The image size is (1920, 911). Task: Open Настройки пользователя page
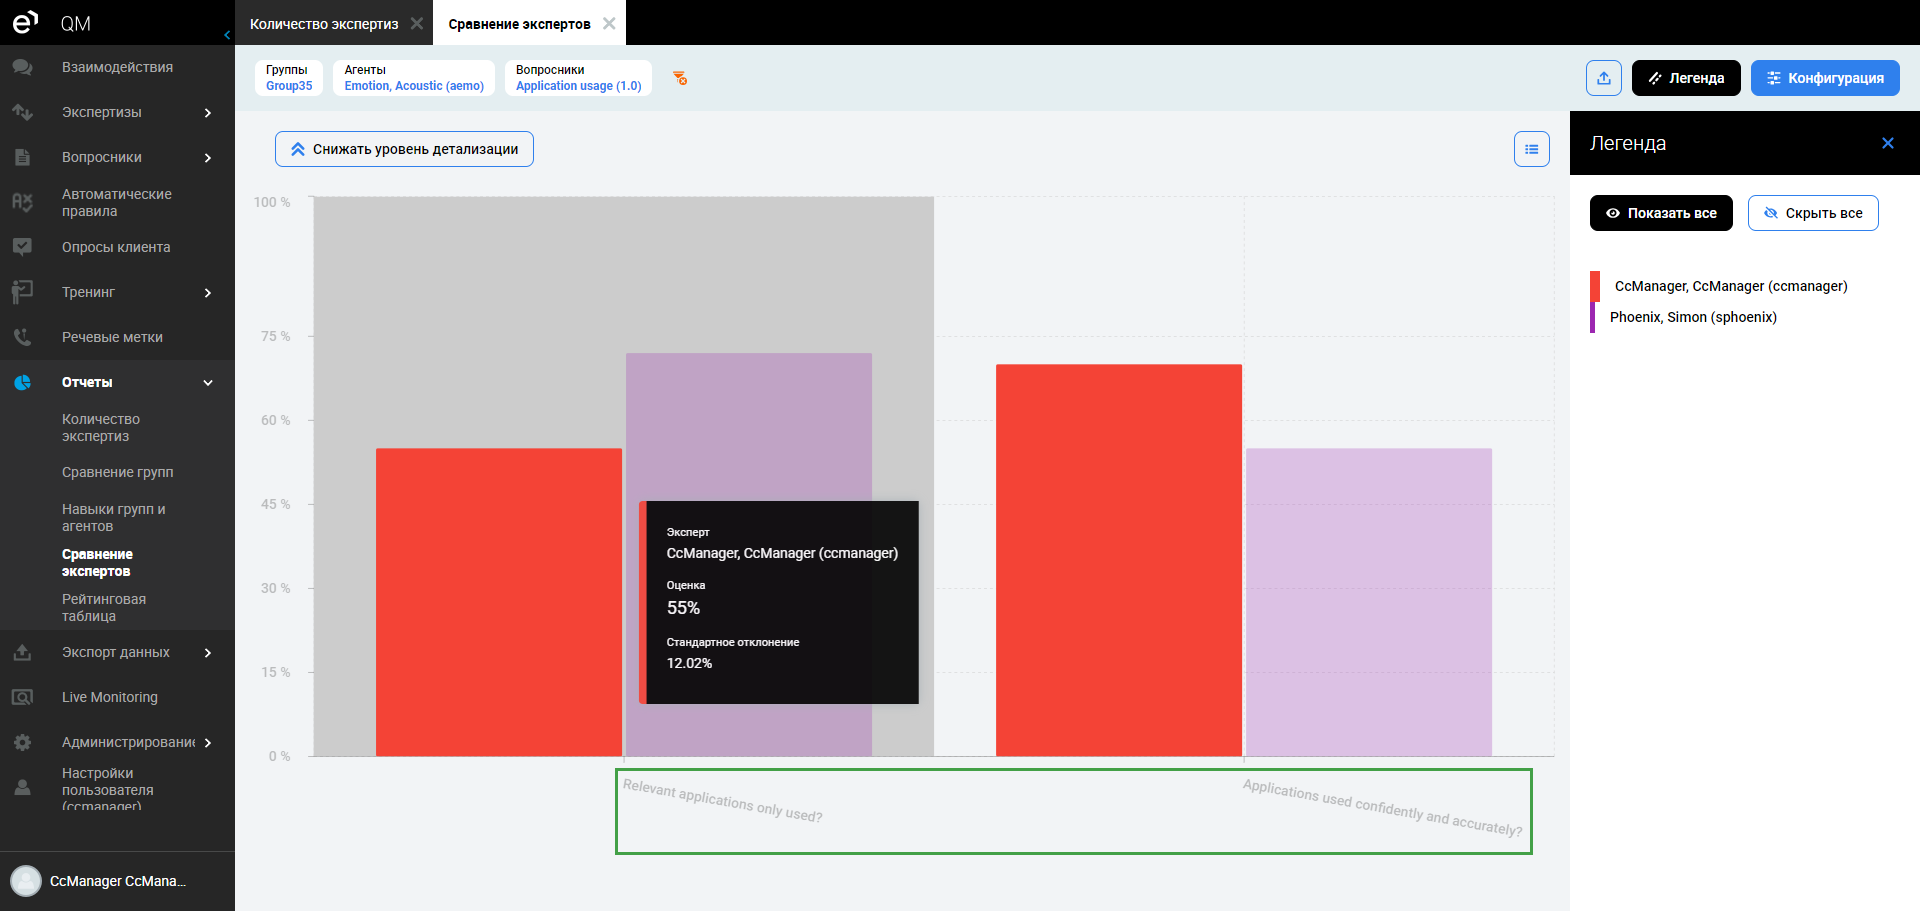point(108,788)
